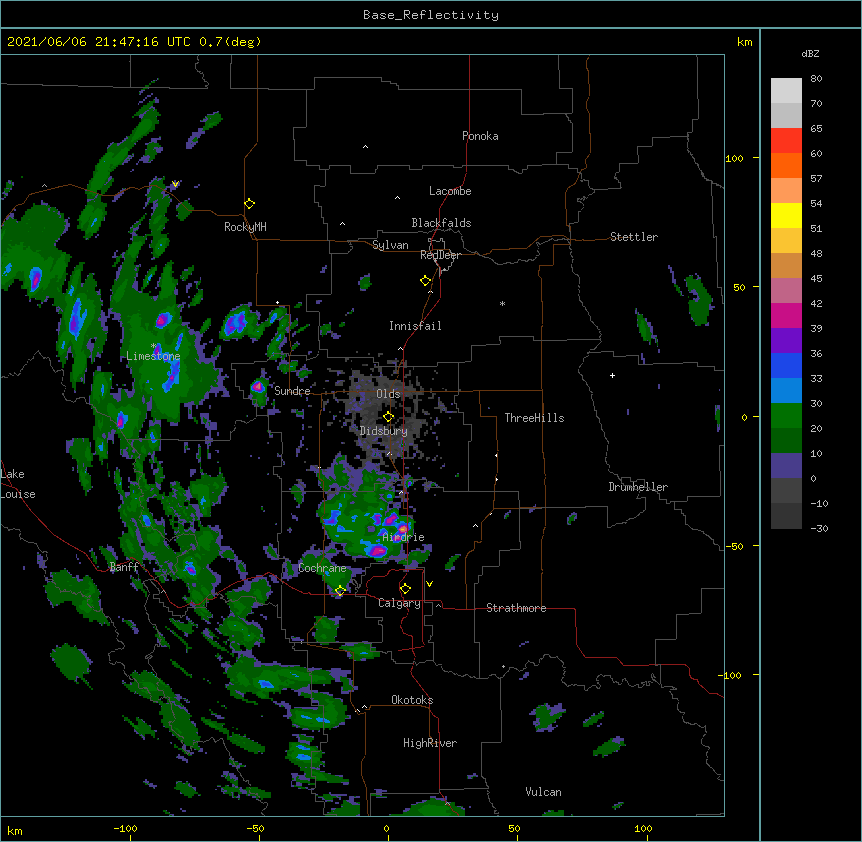Select the yellow 54-51 dBZ legend swatch
862x842 pixels.
pyautogui.click(x=786, y=216)
